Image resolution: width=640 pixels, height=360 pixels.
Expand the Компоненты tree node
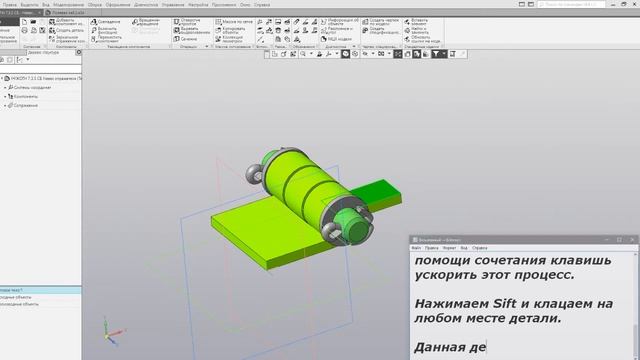click(x=5, y=96)
